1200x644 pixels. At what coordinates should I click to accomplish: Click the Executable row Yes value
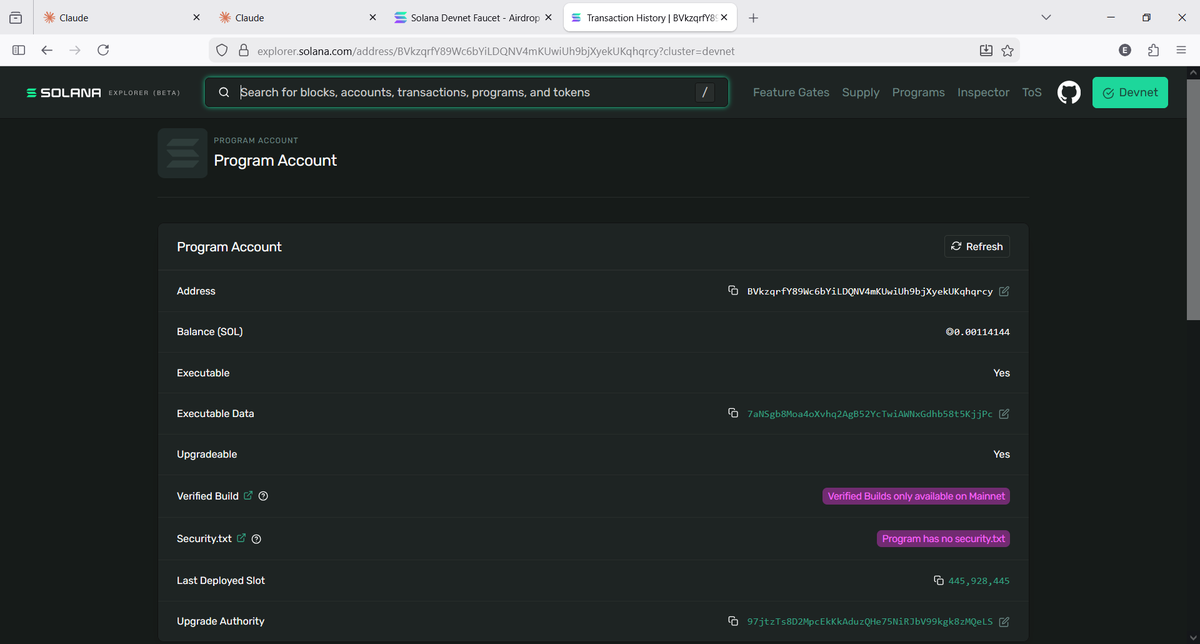point(1001,373)
